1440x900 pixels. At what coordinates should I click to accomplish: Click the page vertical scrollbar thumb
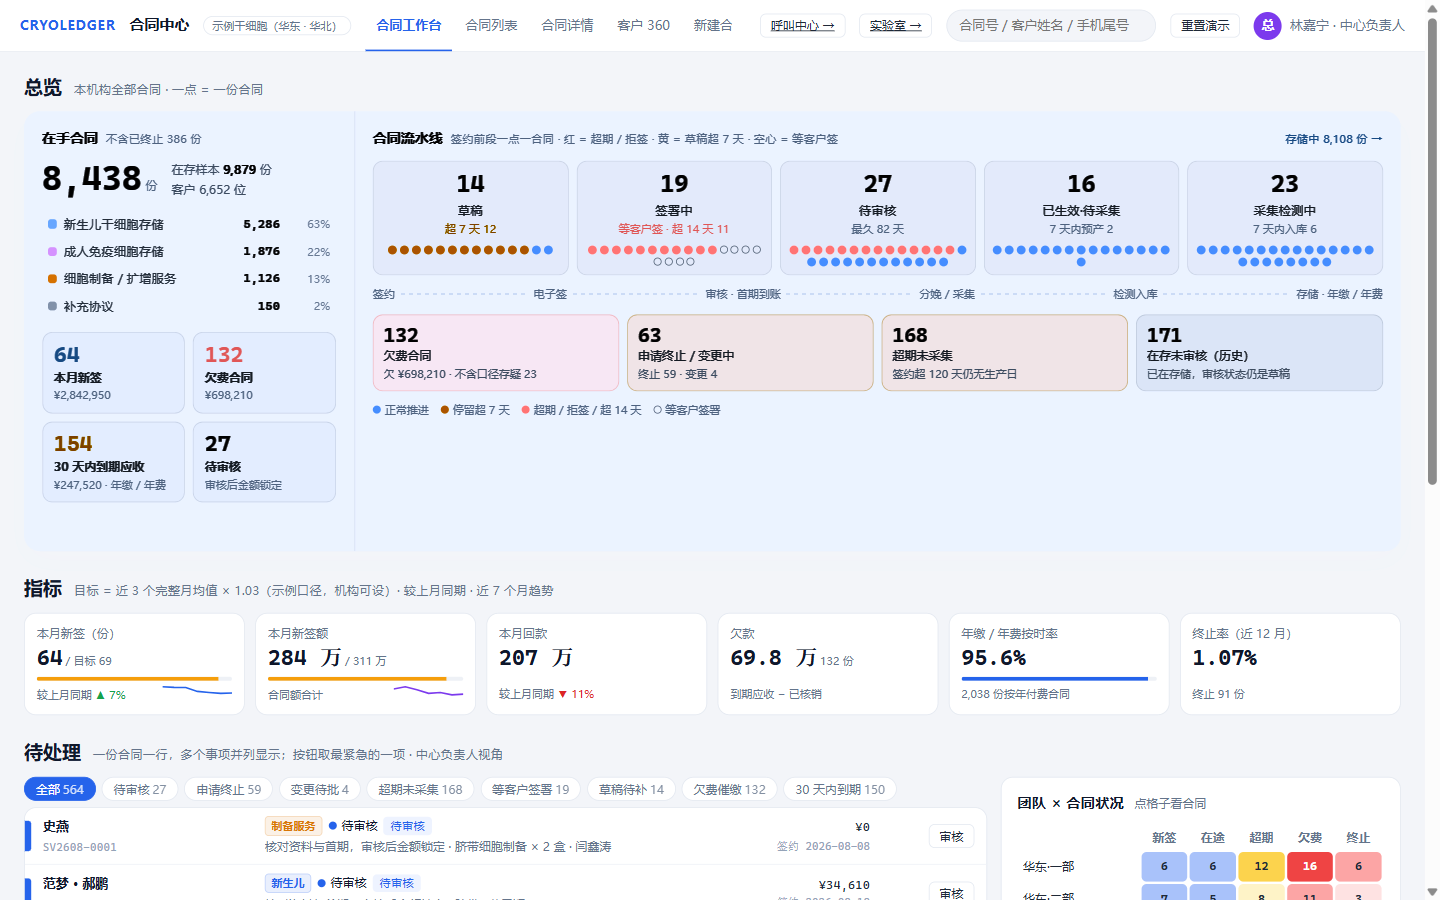pos(1432,252)
